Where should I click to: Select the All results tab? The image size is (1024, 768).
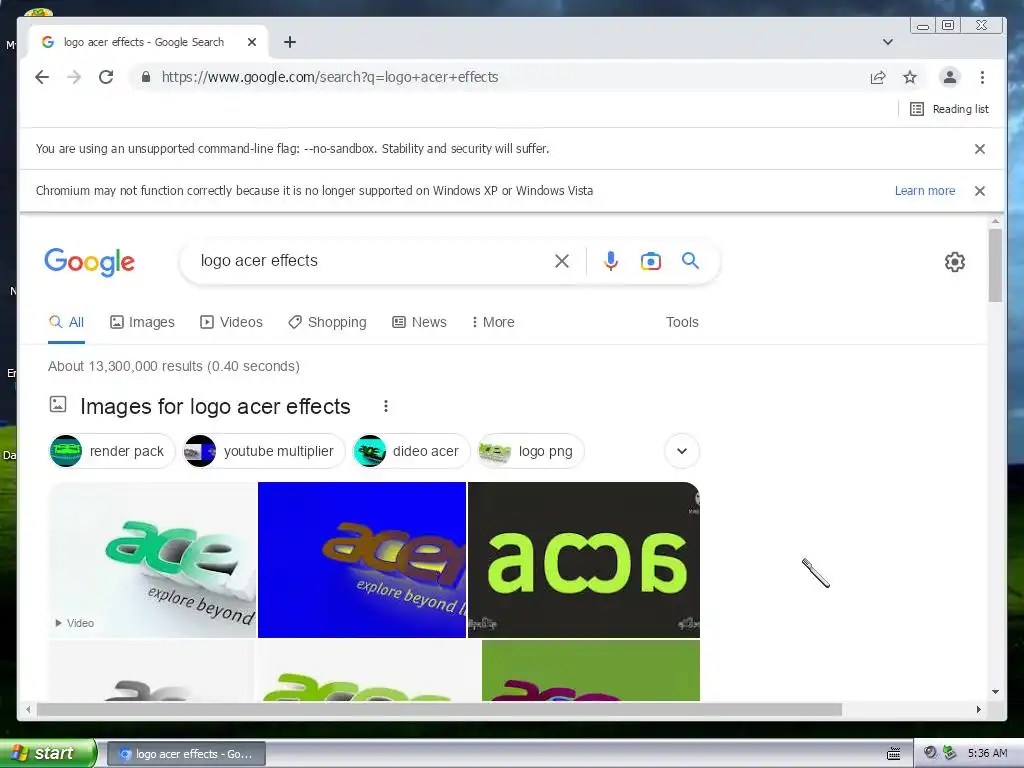pos(67,322)
